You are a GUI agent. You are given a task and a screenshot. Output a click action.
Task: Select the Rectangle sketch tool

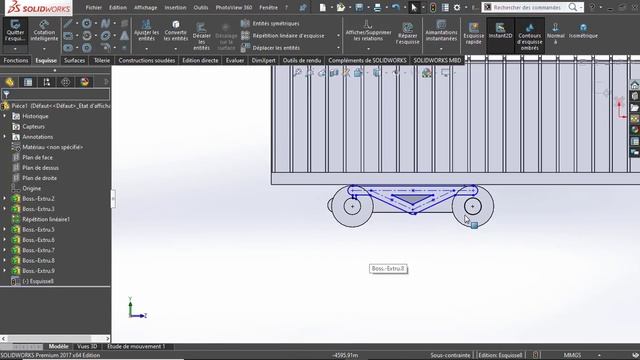(x=68, y=36)
